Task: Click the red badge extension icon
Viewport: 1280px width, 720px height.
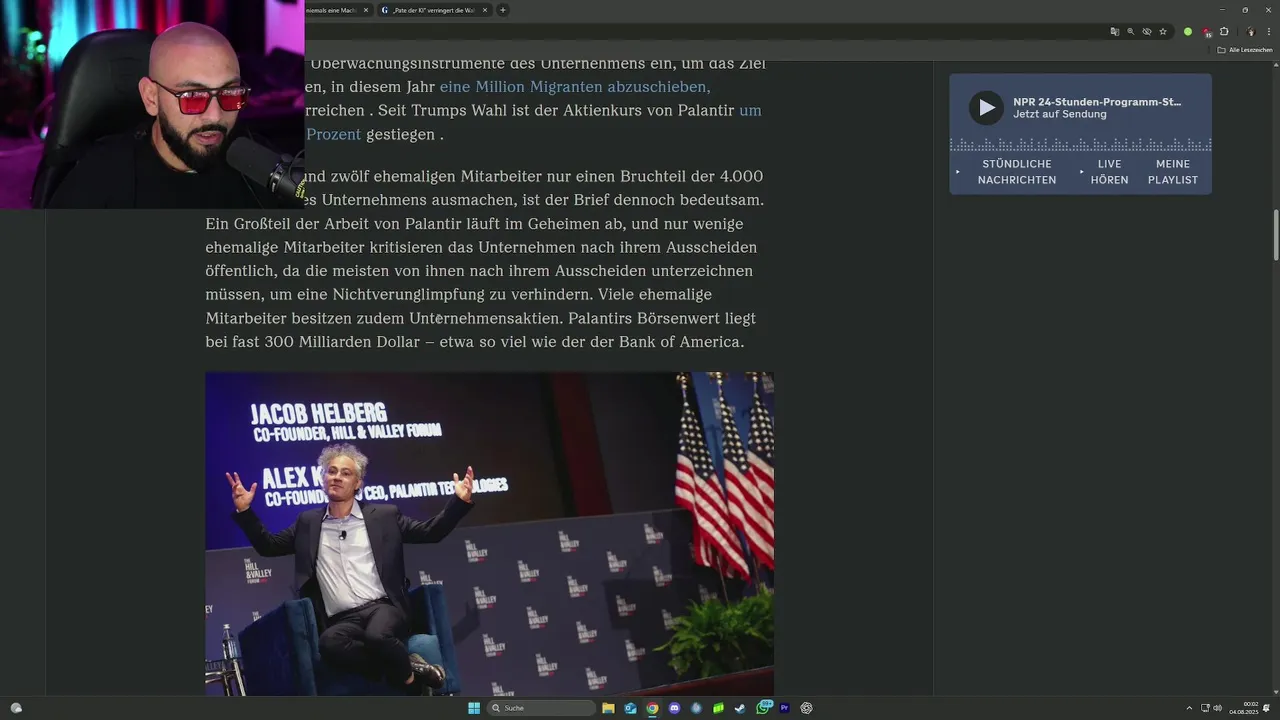Action: [x=1207, y=32]
